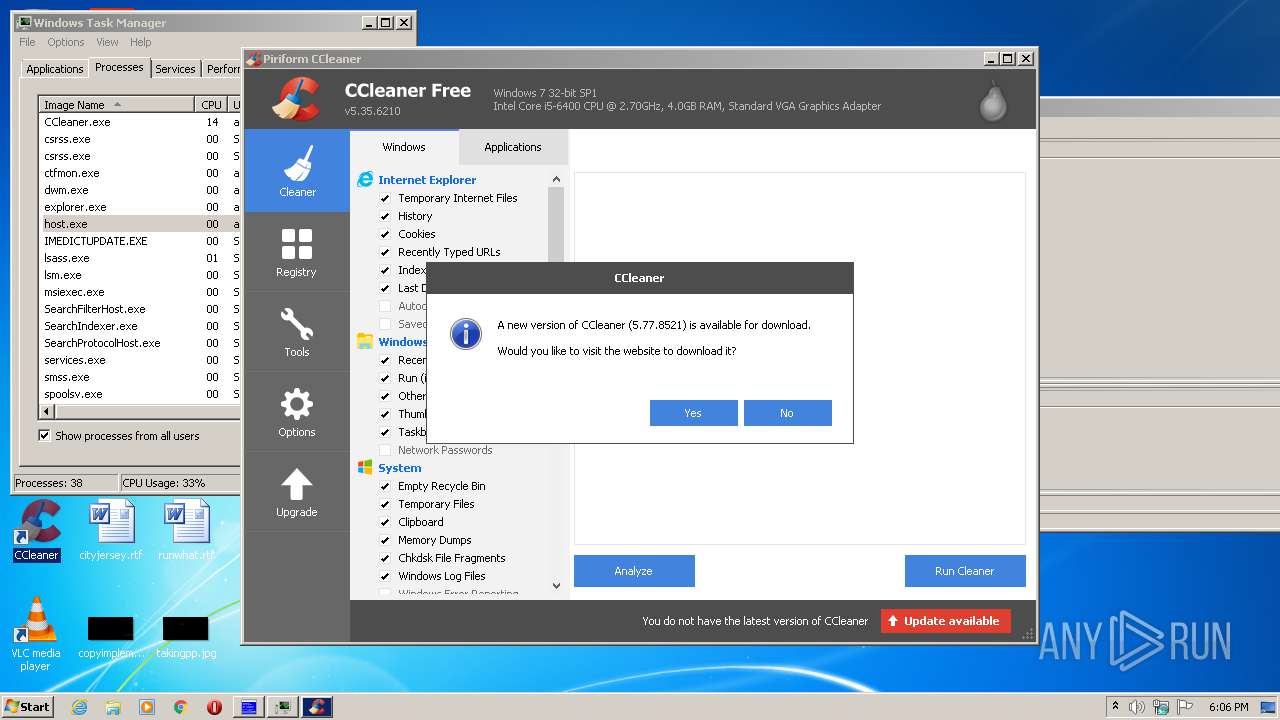
Task: Click the red Update available button
Action: pos(946,621)
